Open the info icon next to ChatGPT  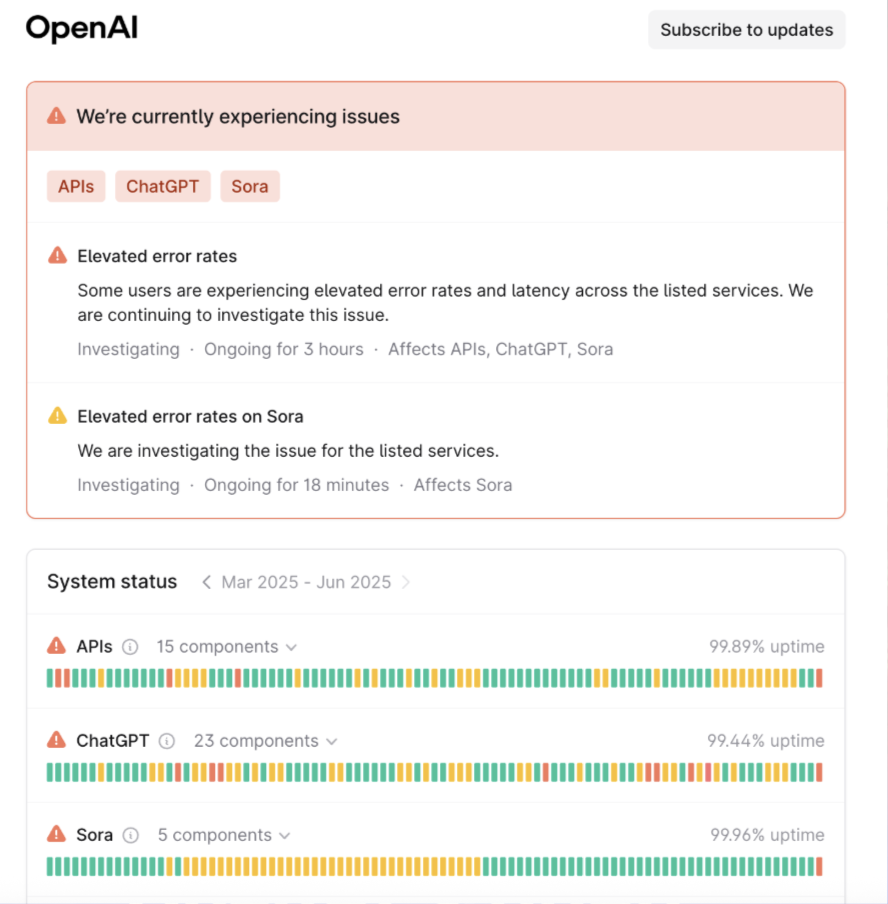pos(167,741)
